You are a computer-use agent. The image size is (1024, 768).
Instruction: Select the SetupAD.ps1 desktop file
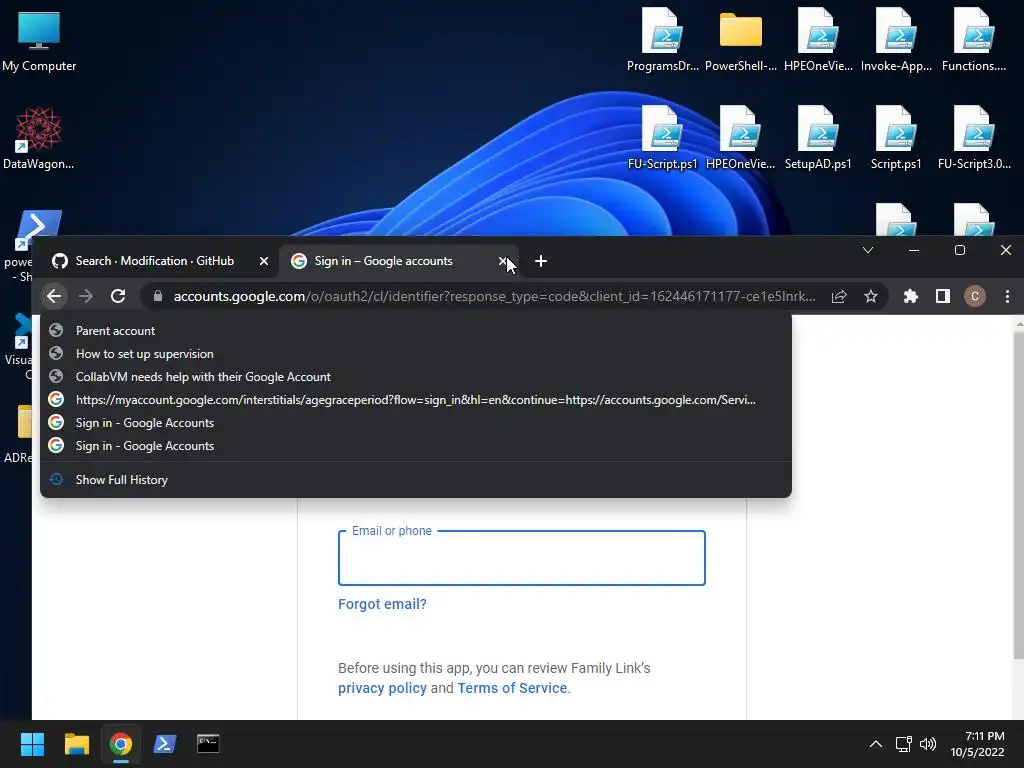[818, 138]
